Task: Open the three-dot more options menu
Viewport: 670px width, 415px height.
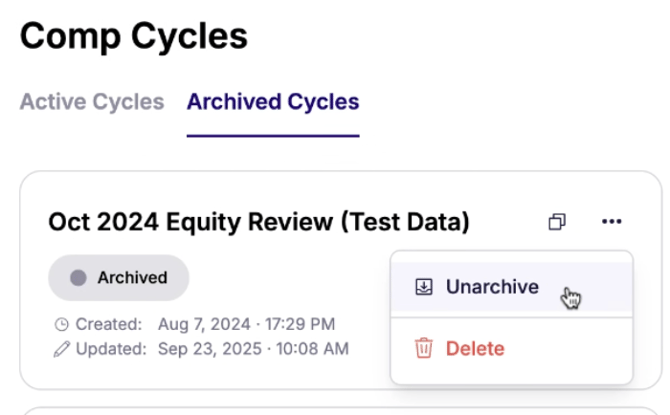Action: click(x=612, y=222)
